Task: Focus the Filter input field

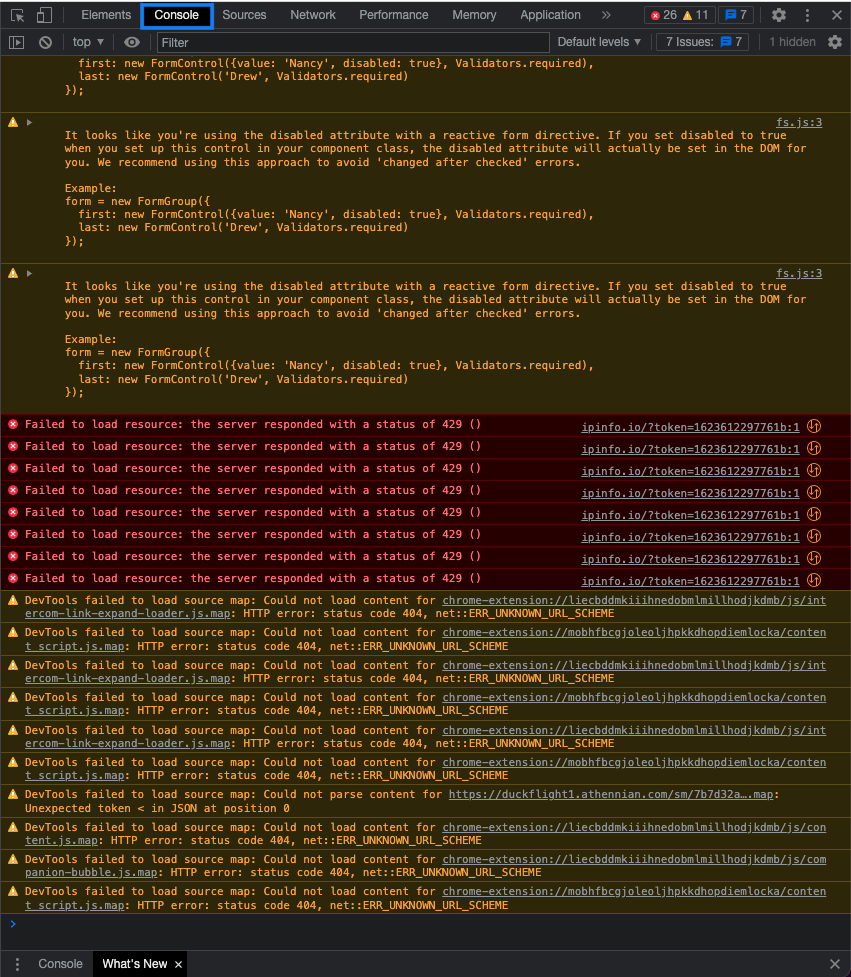Action: [353, 42]
